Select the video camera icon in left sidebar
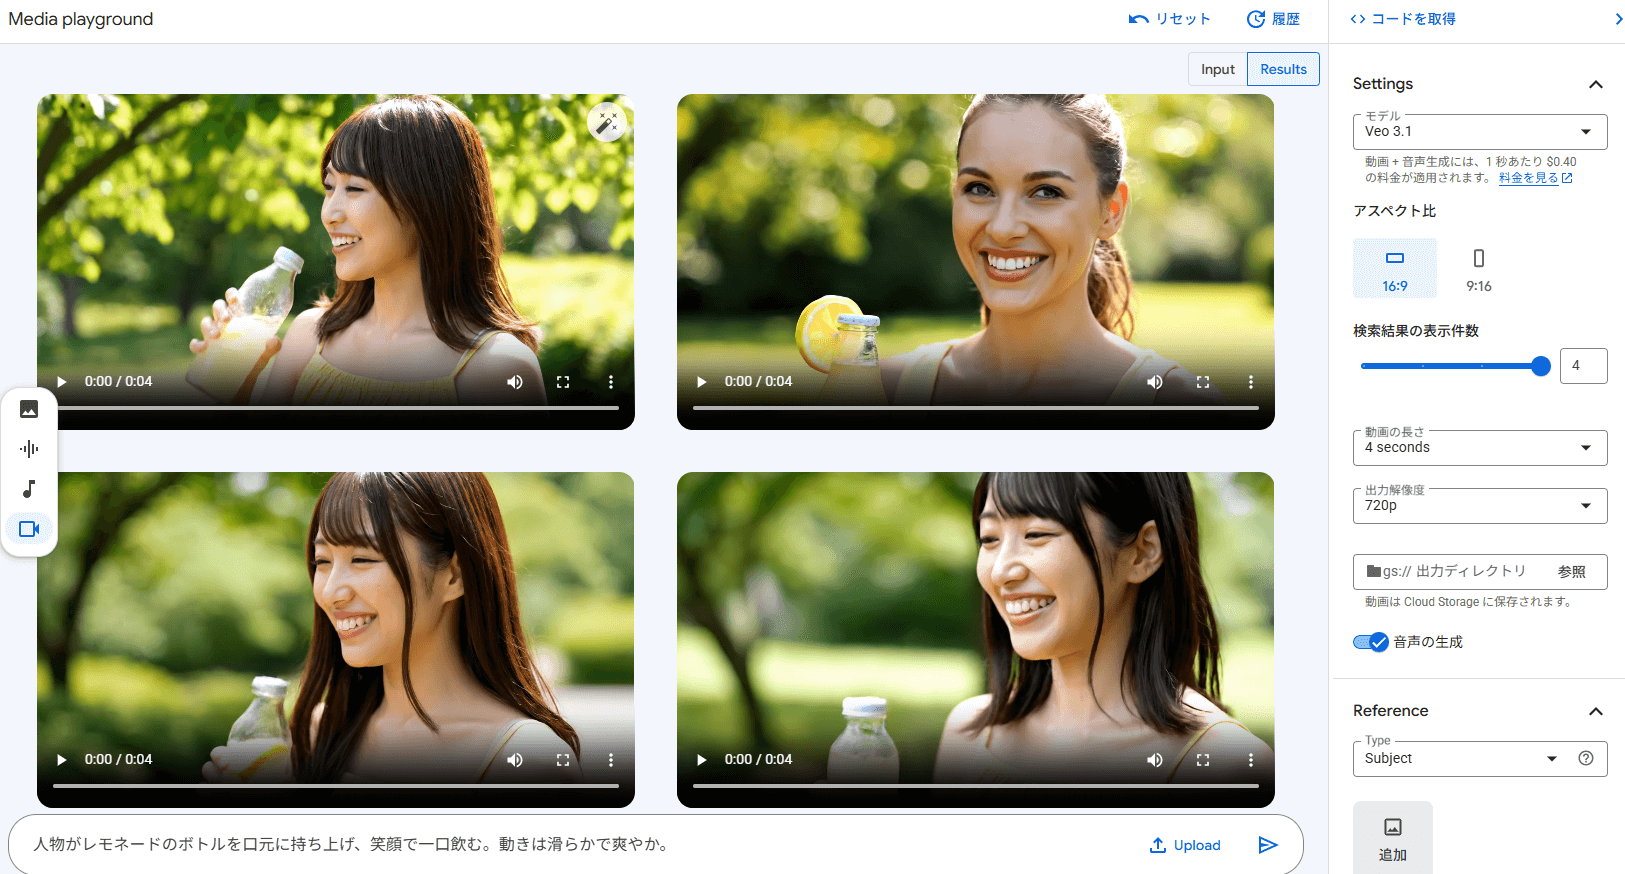Screen dimensions: 1625x874 29,529
